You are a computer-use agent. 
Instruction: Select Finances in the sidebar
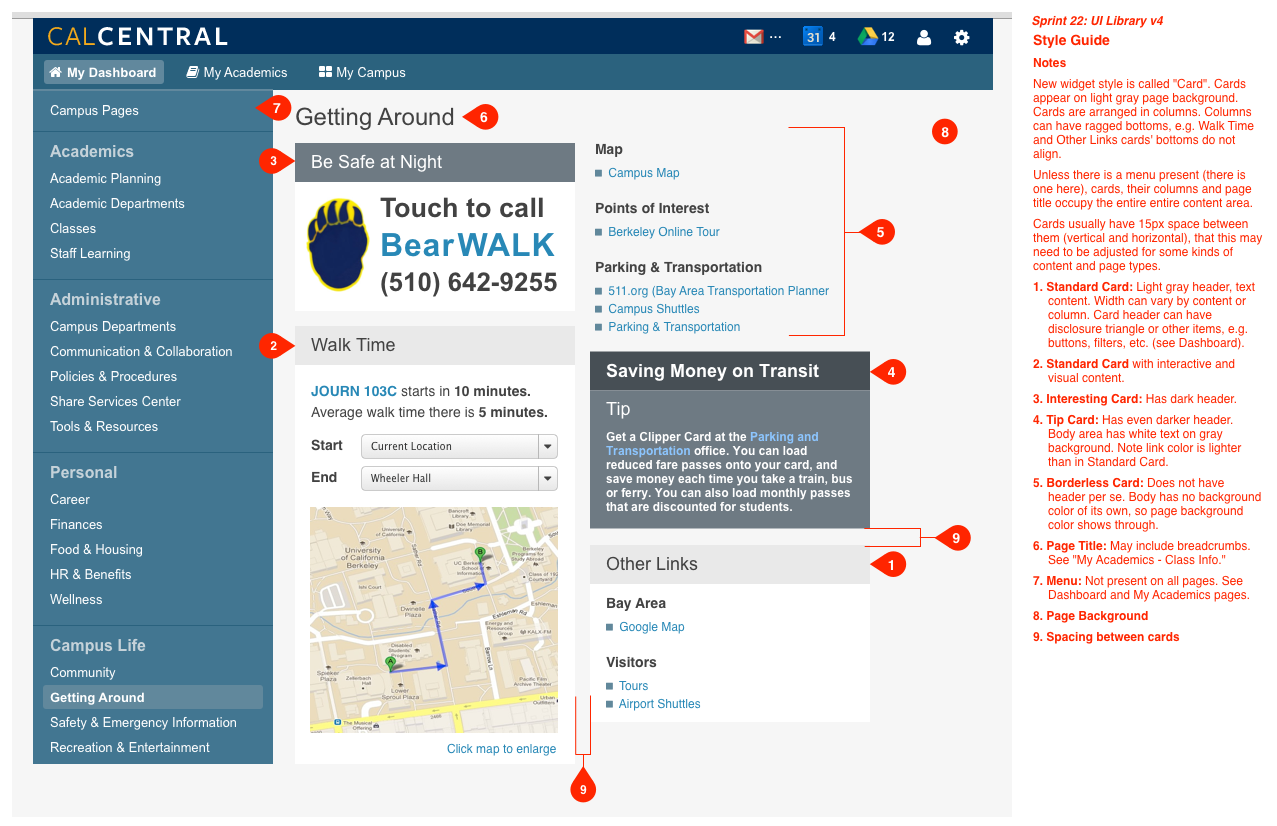(76, 524)
